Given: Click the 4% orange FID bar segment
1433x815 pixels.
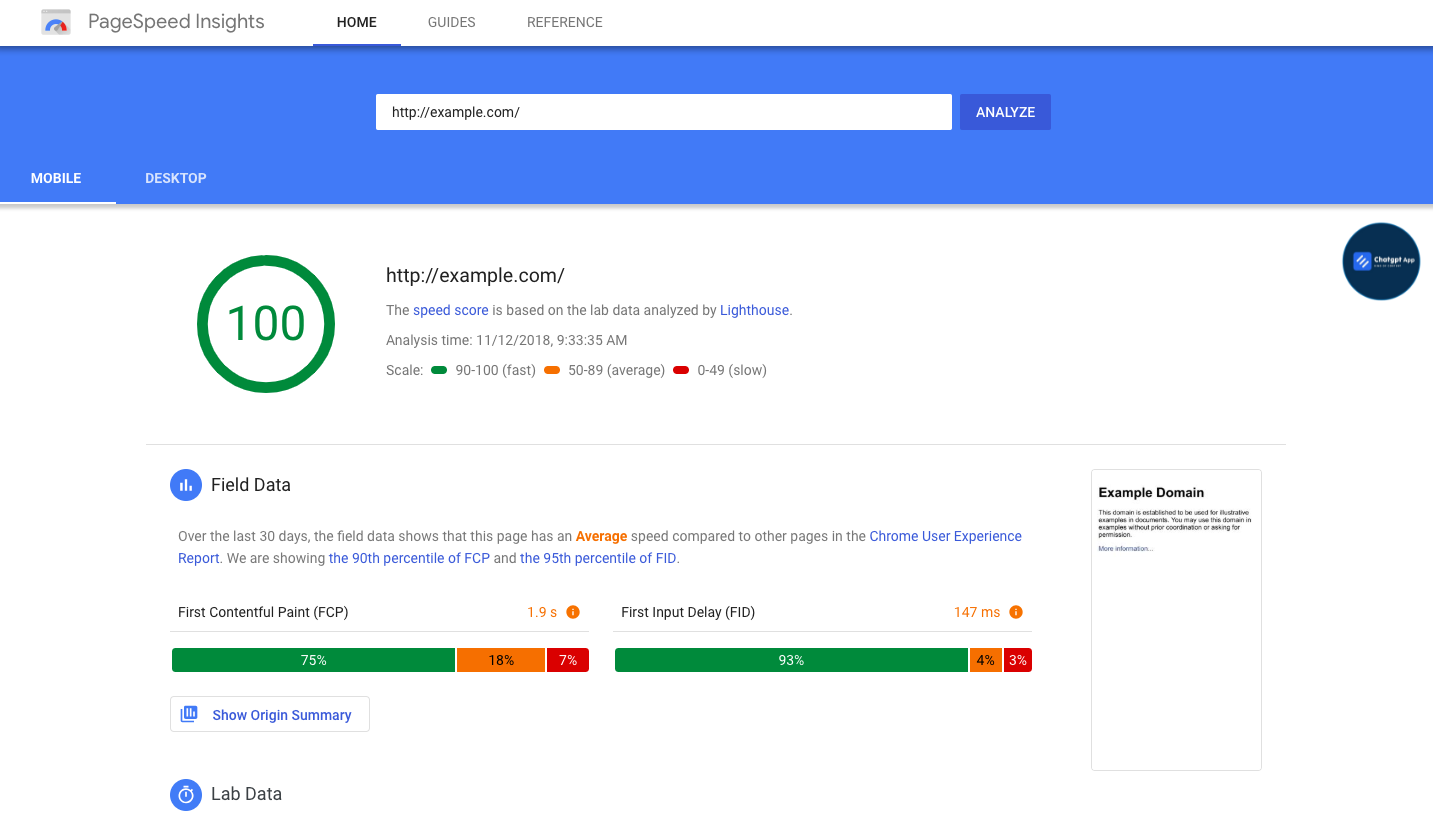Looking at the screenshot, I should (986, 660).
